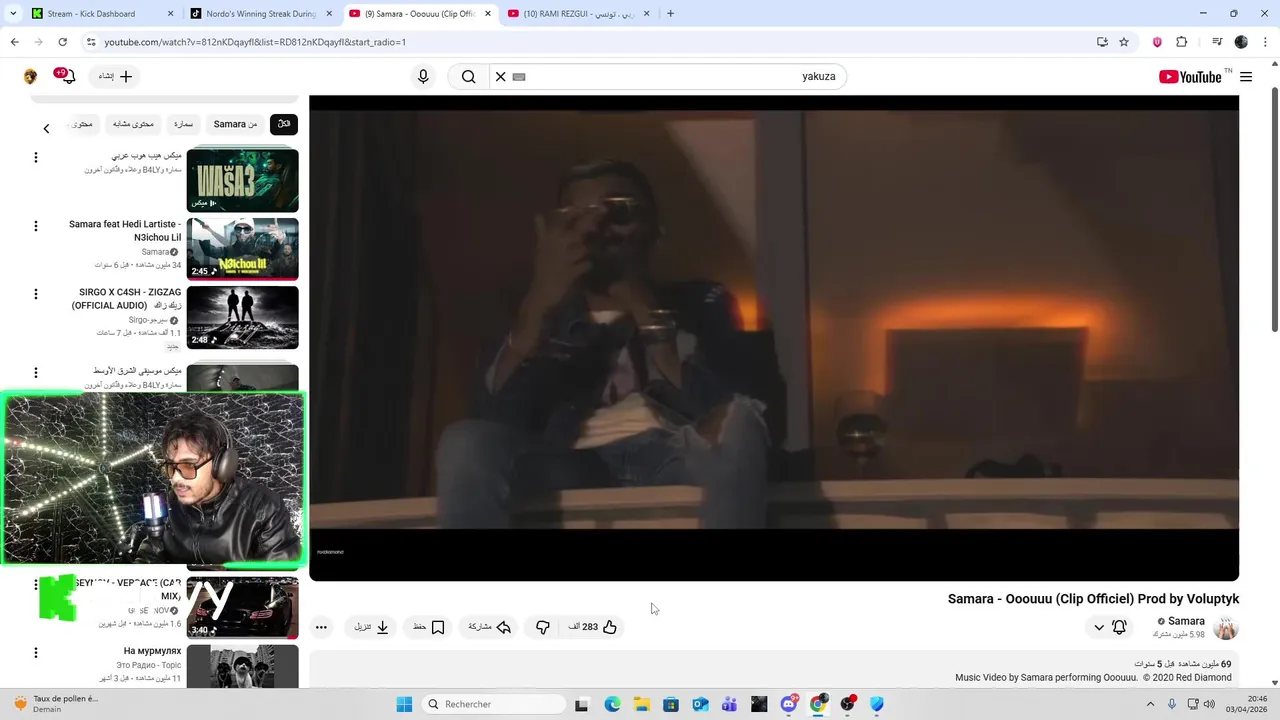This screenshot has height=720, width=1280.
Task: Open the На мурмулях video thumbnail
Action: [x=242, y=666]
